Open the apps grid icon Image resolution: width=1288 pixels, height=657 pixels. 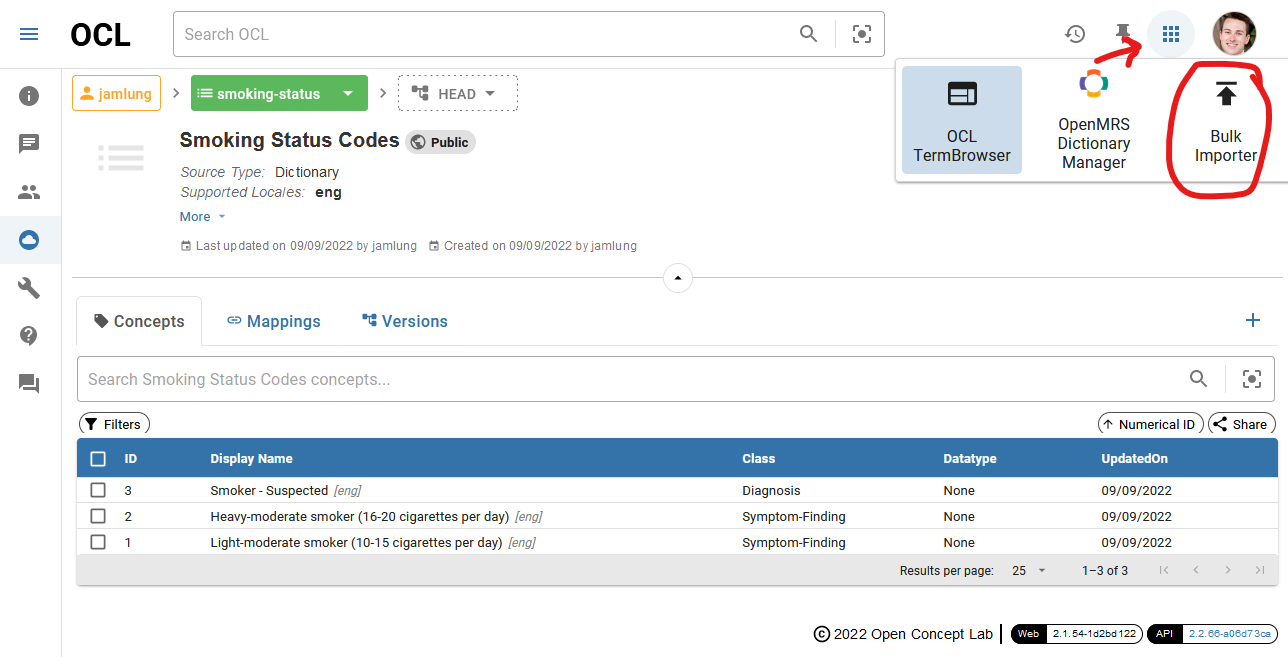pyautogui.click(x=1171, y=34)
